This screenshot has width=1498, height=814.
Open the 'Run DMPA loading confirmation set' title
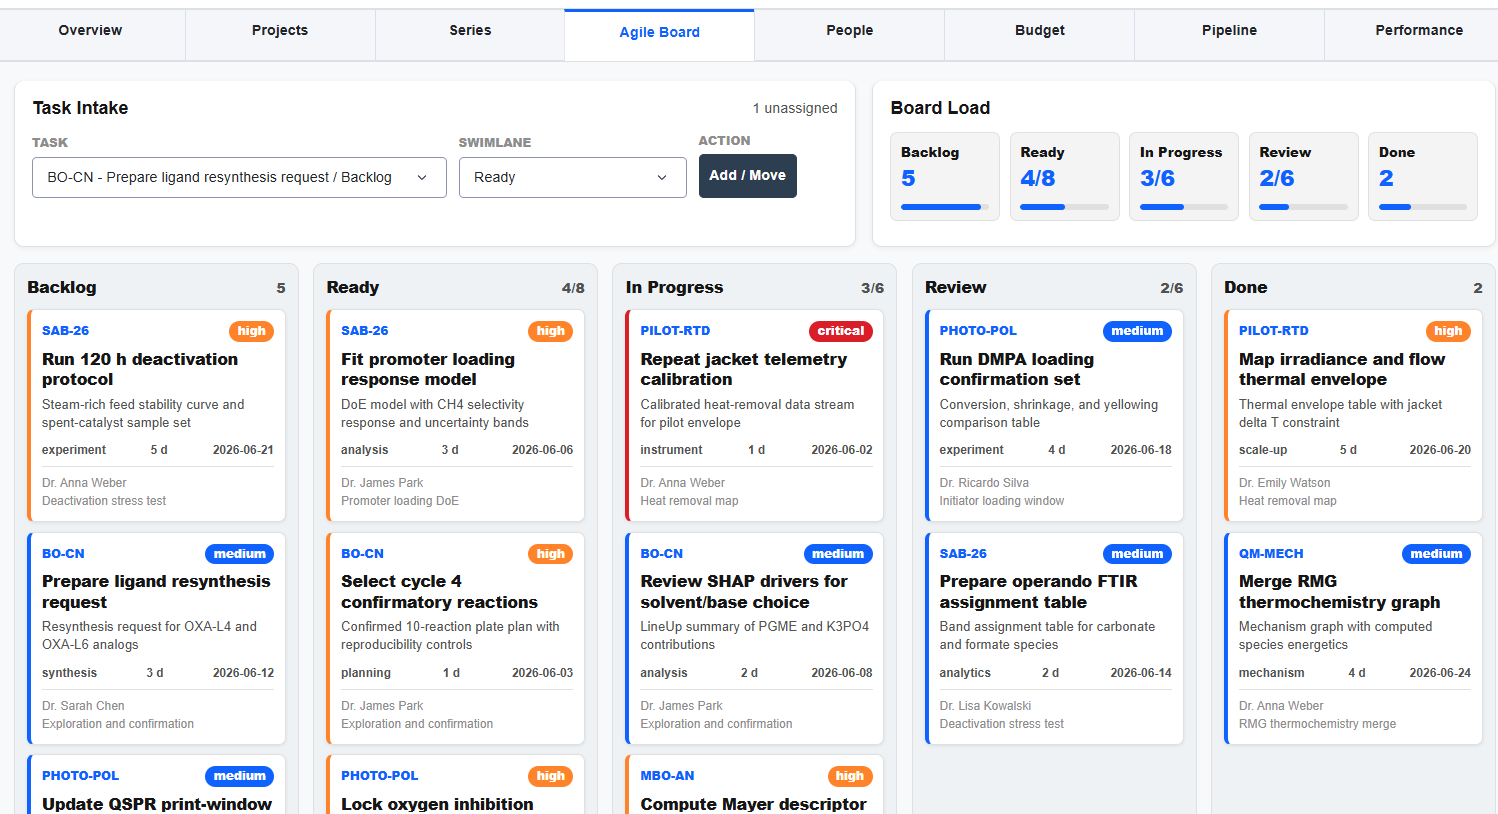[x=1017, y=369]
